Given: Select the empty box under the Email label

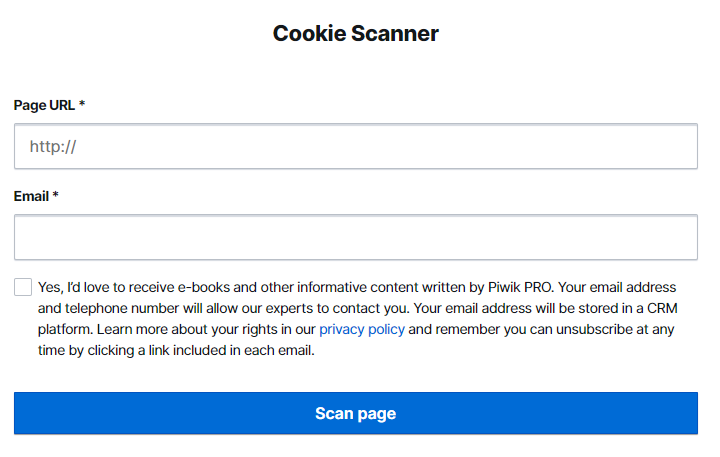Looking at the screenshot, I should pos(355,237).
